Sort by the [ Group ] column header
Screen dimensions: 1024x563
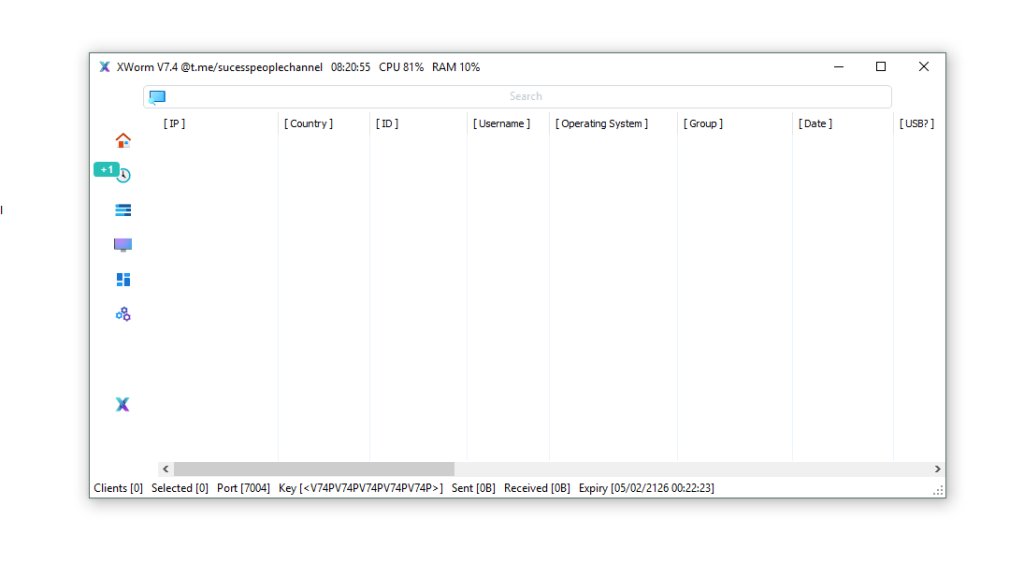tap(703, 123)
